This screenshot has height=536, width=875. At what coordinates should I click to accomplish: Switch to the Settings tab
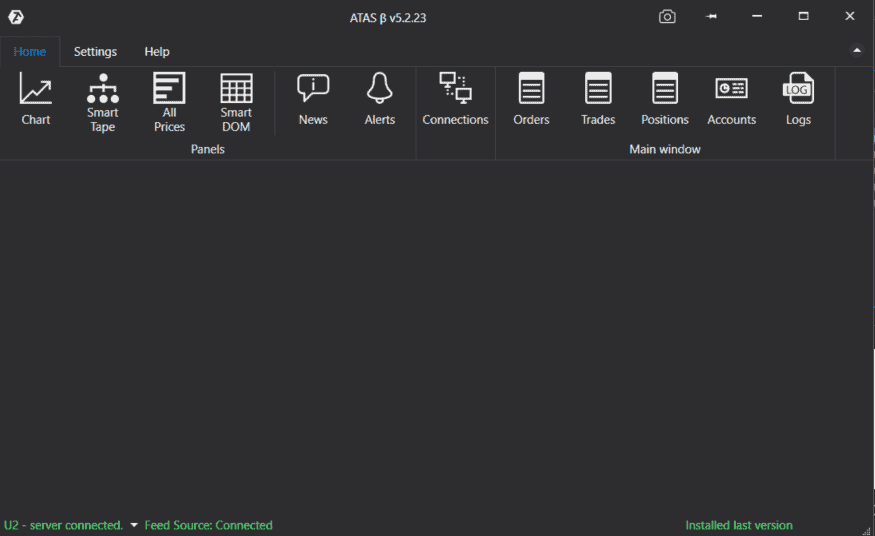(95, 51)
